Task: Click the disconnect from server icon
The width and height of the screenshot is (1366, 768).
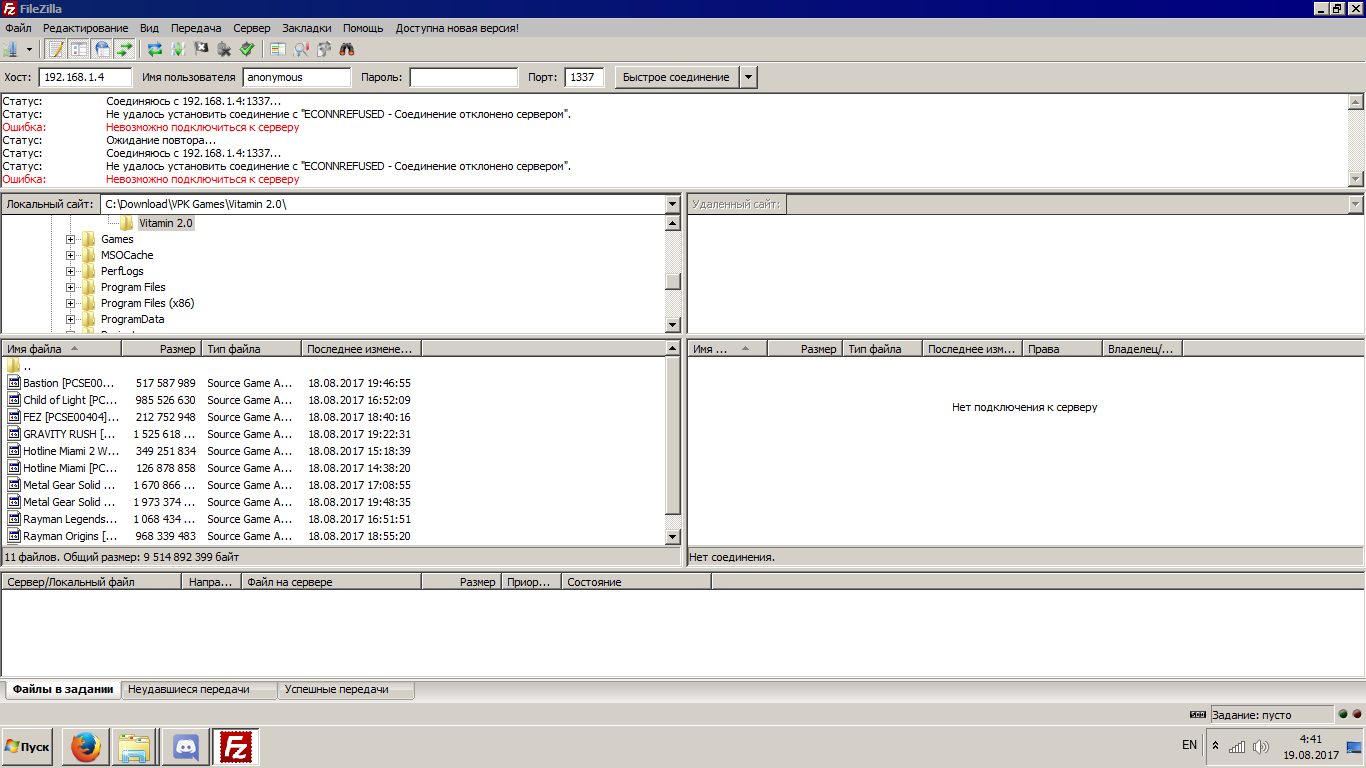Action: tap(224, 48)
